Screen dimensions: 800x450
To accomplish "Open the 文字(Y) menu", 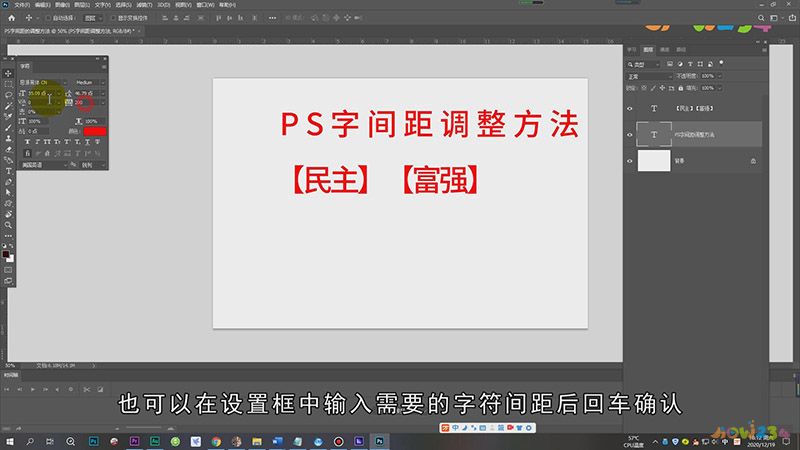I will click(x=103, y=5).
